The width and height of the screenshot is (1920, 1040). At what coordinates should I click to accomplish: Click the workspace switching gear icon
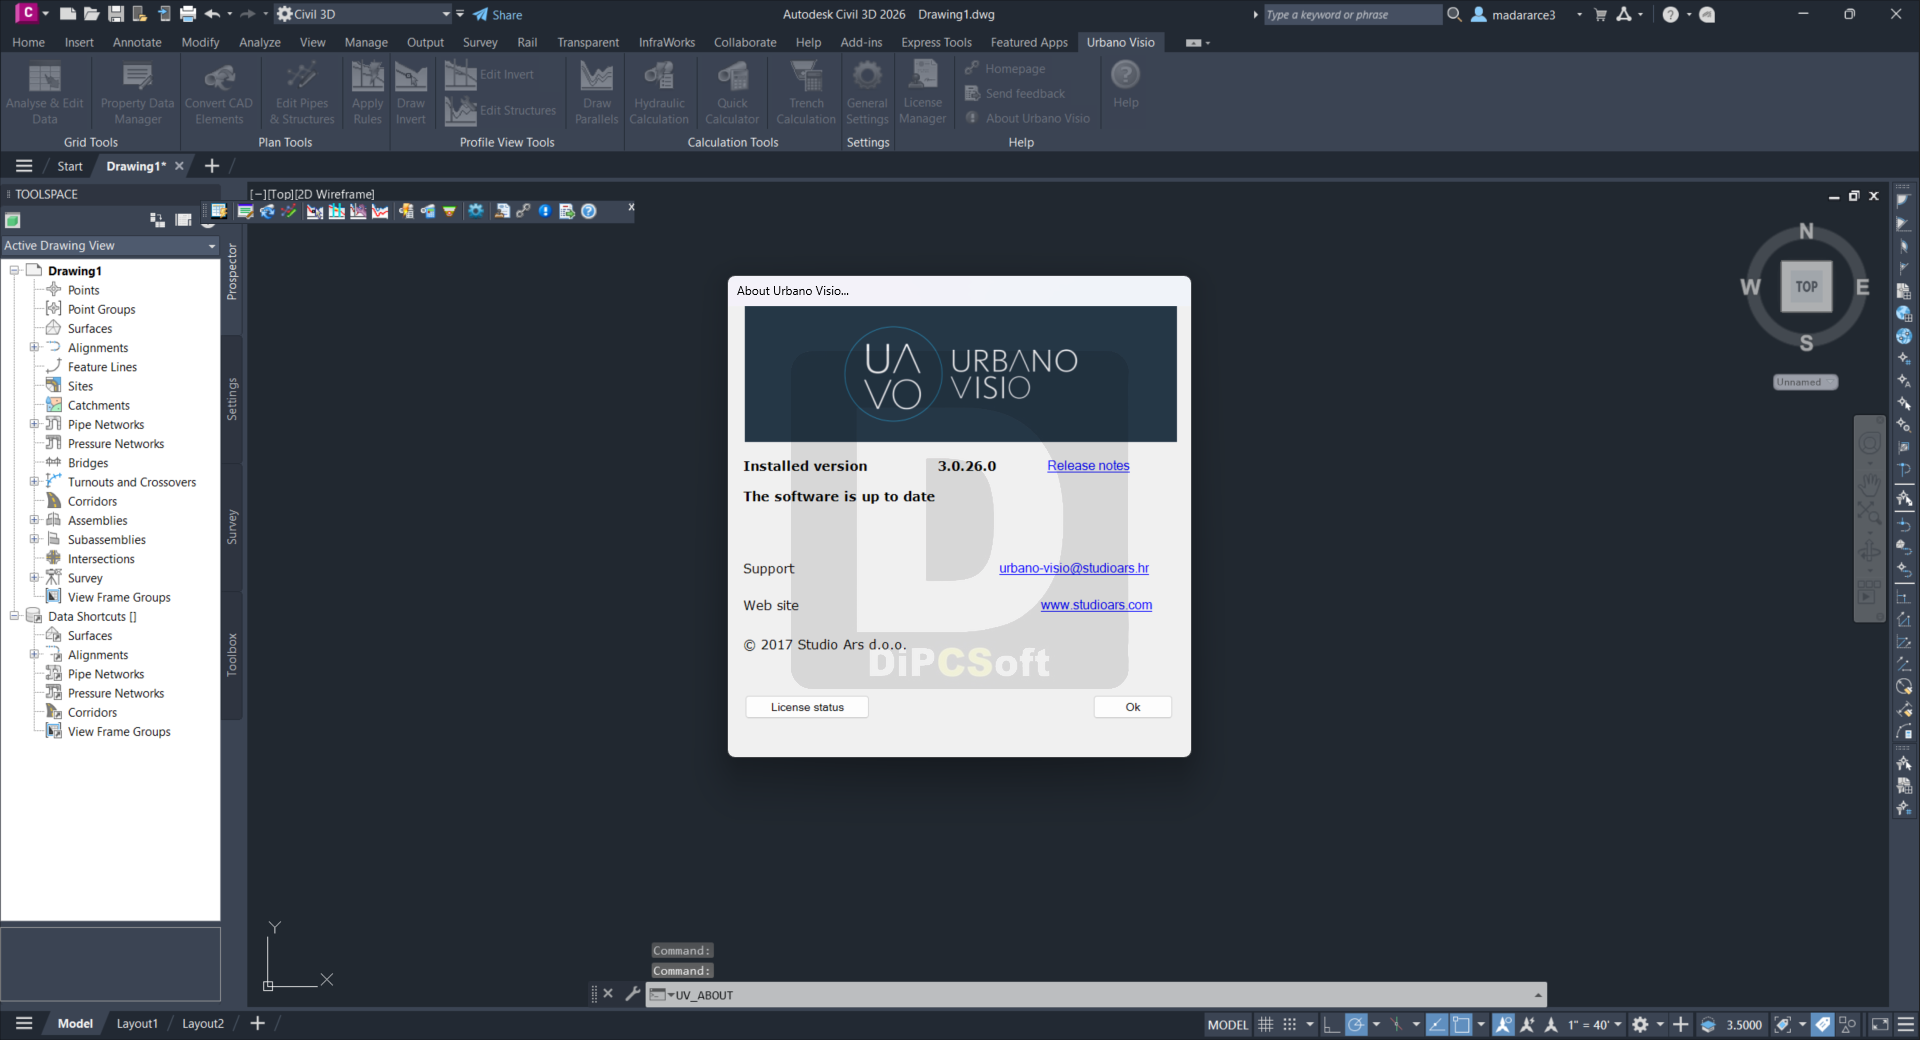pos(1640,1024)
